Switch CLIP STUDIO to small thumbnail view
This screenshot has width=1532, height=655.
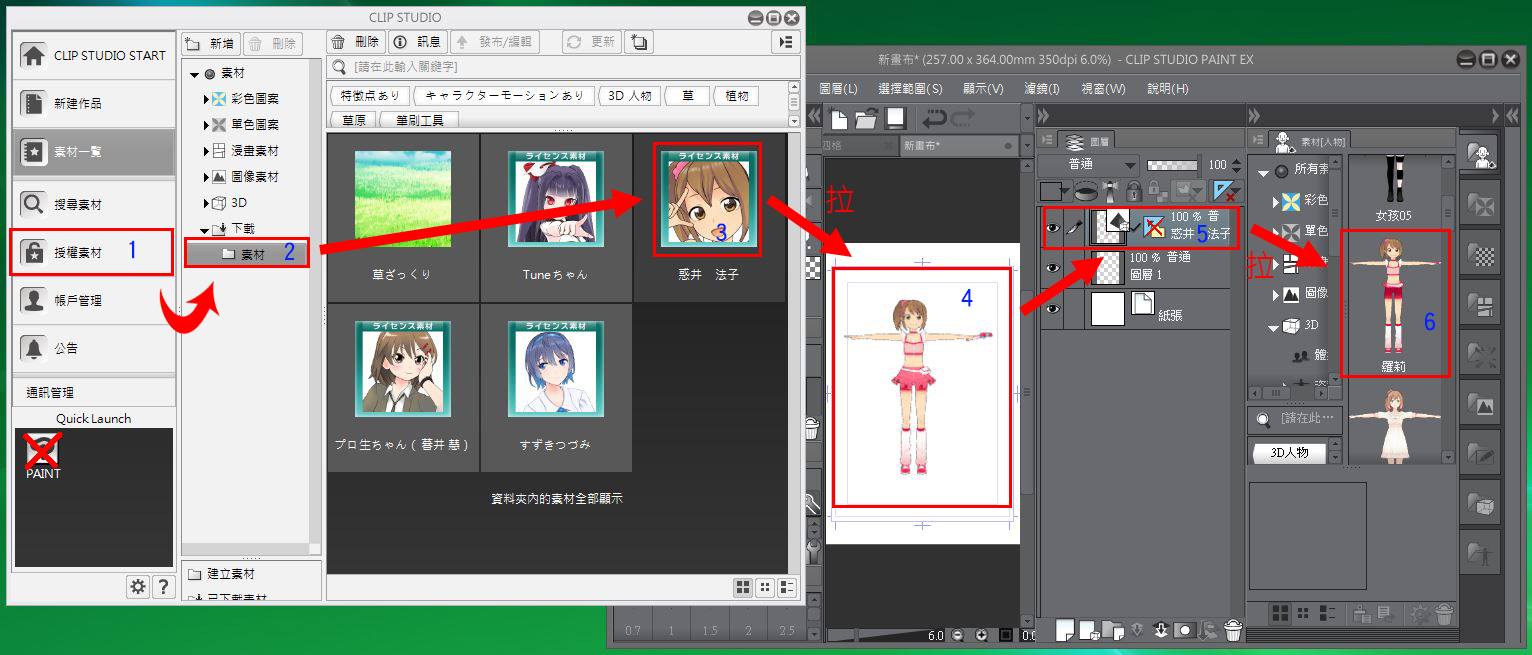pyautogui.click(x=765, y=587)
